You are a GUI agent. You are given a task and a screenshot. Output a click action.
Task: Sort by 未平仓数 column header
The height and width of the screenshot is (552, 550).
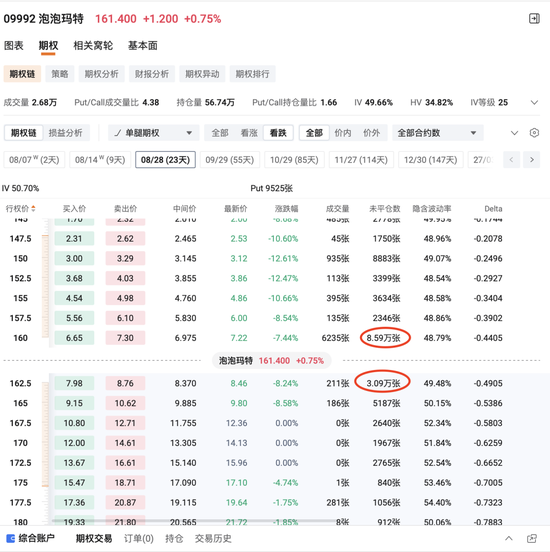coord(385,209)
